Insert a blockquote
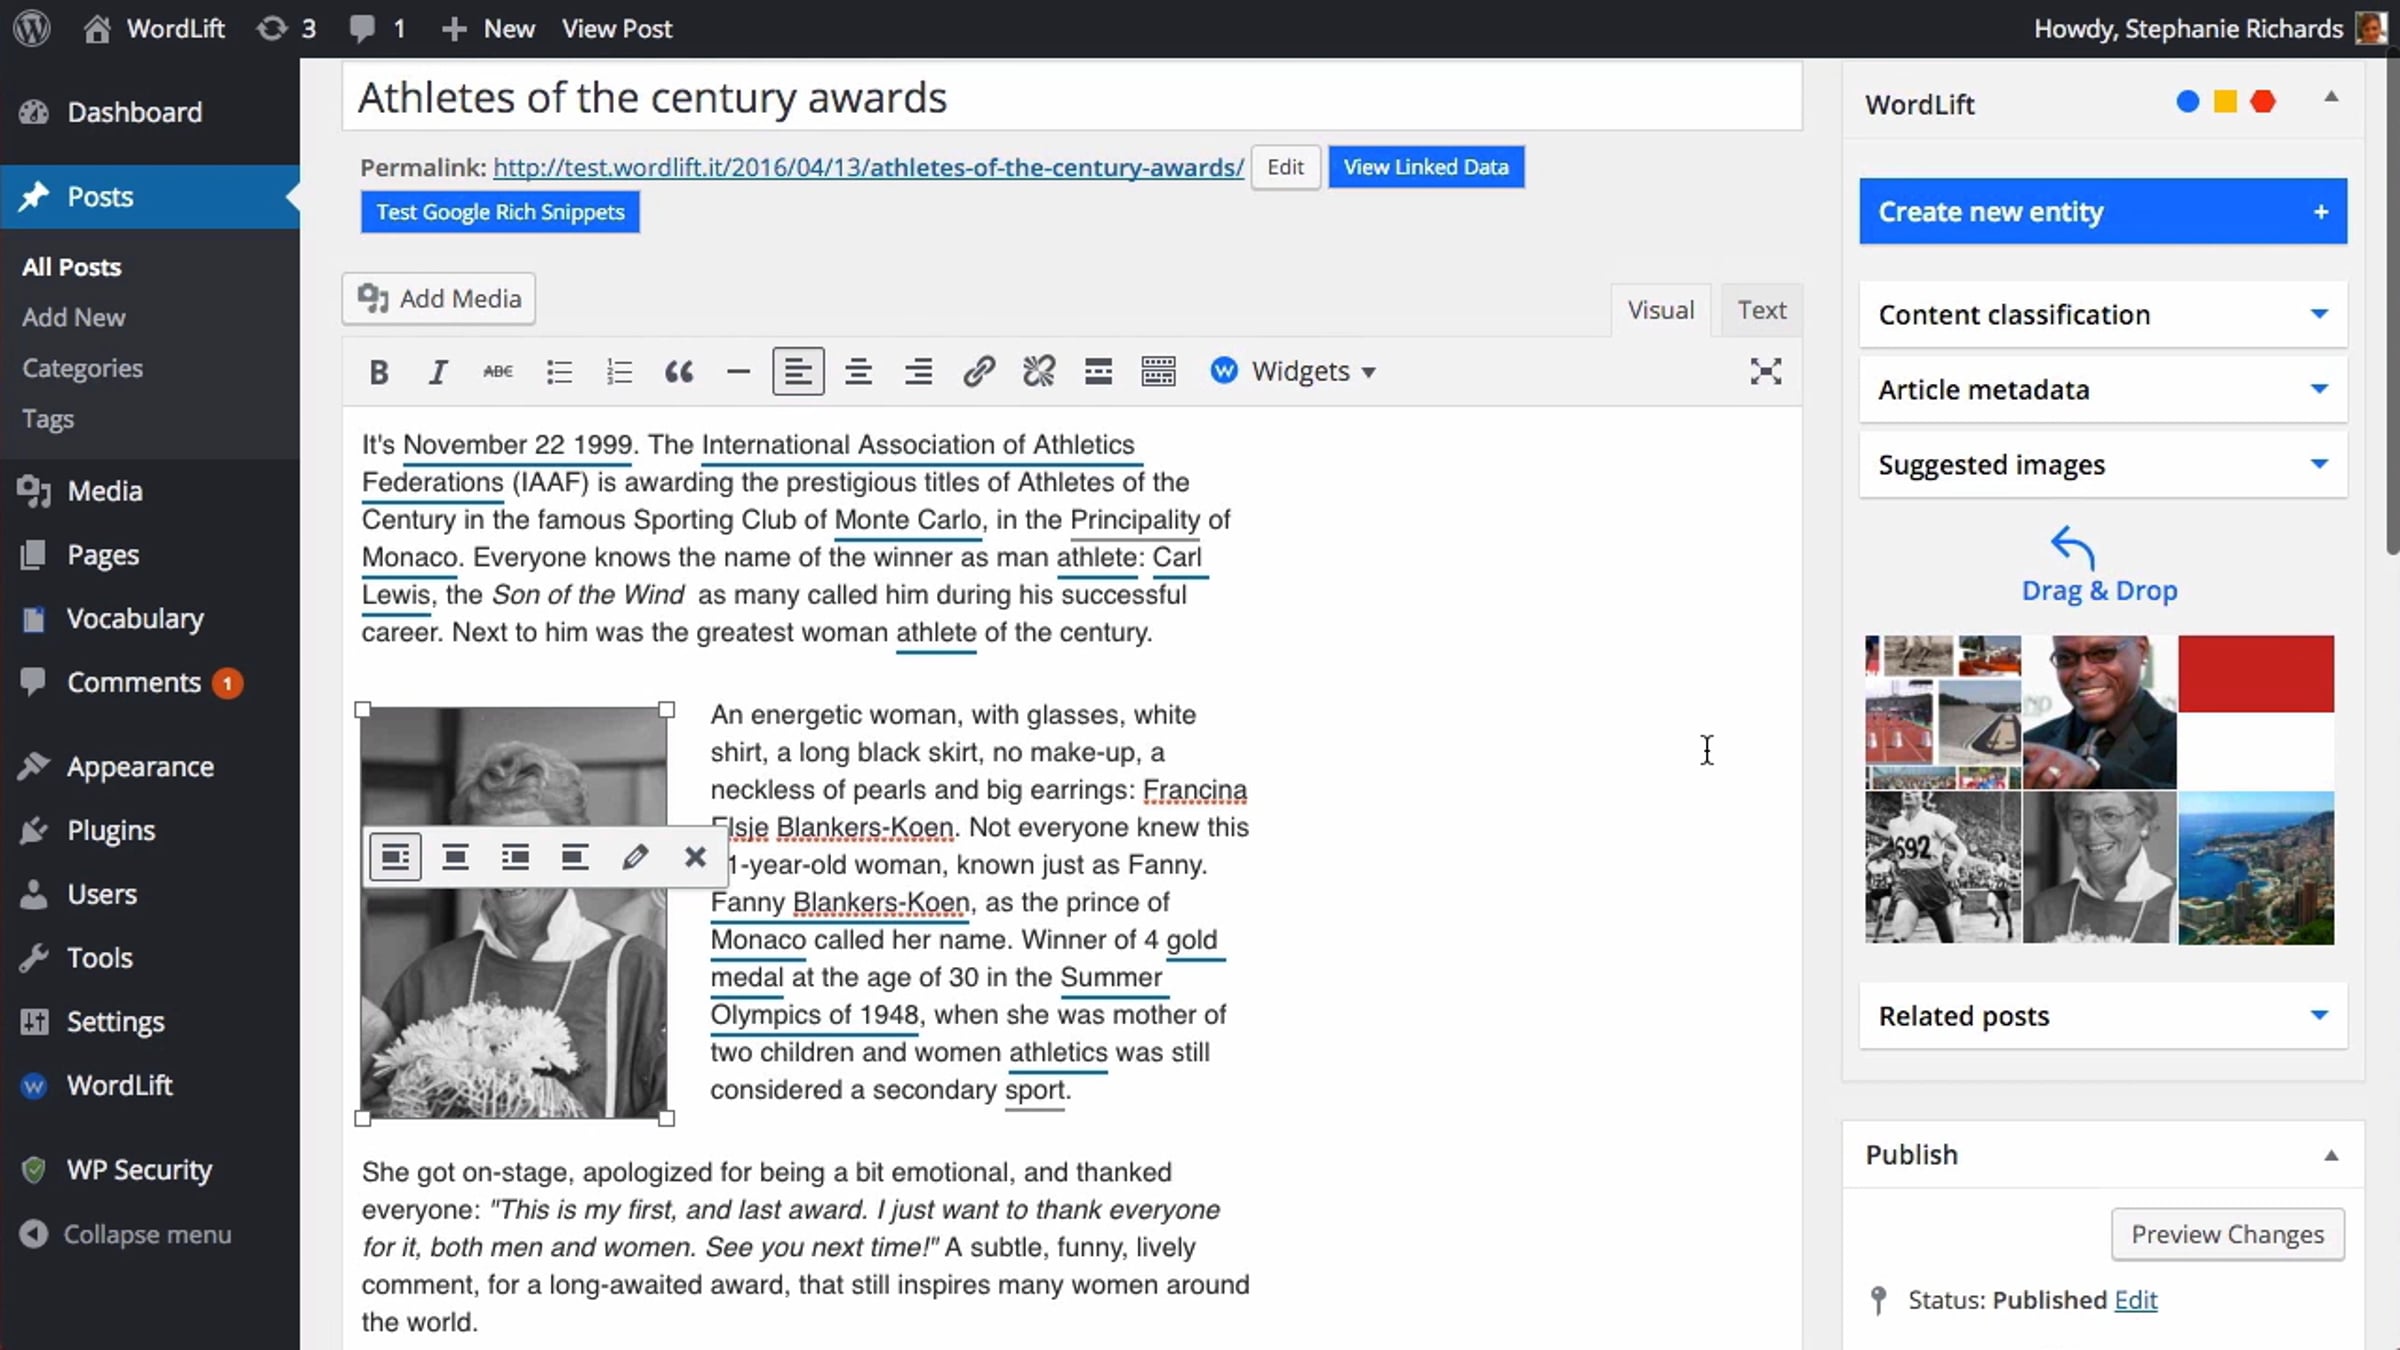Screen dimensions: 2400x1350 click(x=679, y=372)
